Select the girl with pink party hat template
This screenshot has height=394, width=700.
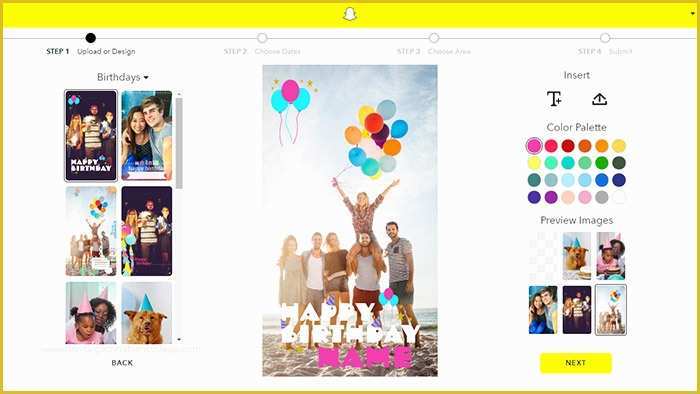(91, 313)
